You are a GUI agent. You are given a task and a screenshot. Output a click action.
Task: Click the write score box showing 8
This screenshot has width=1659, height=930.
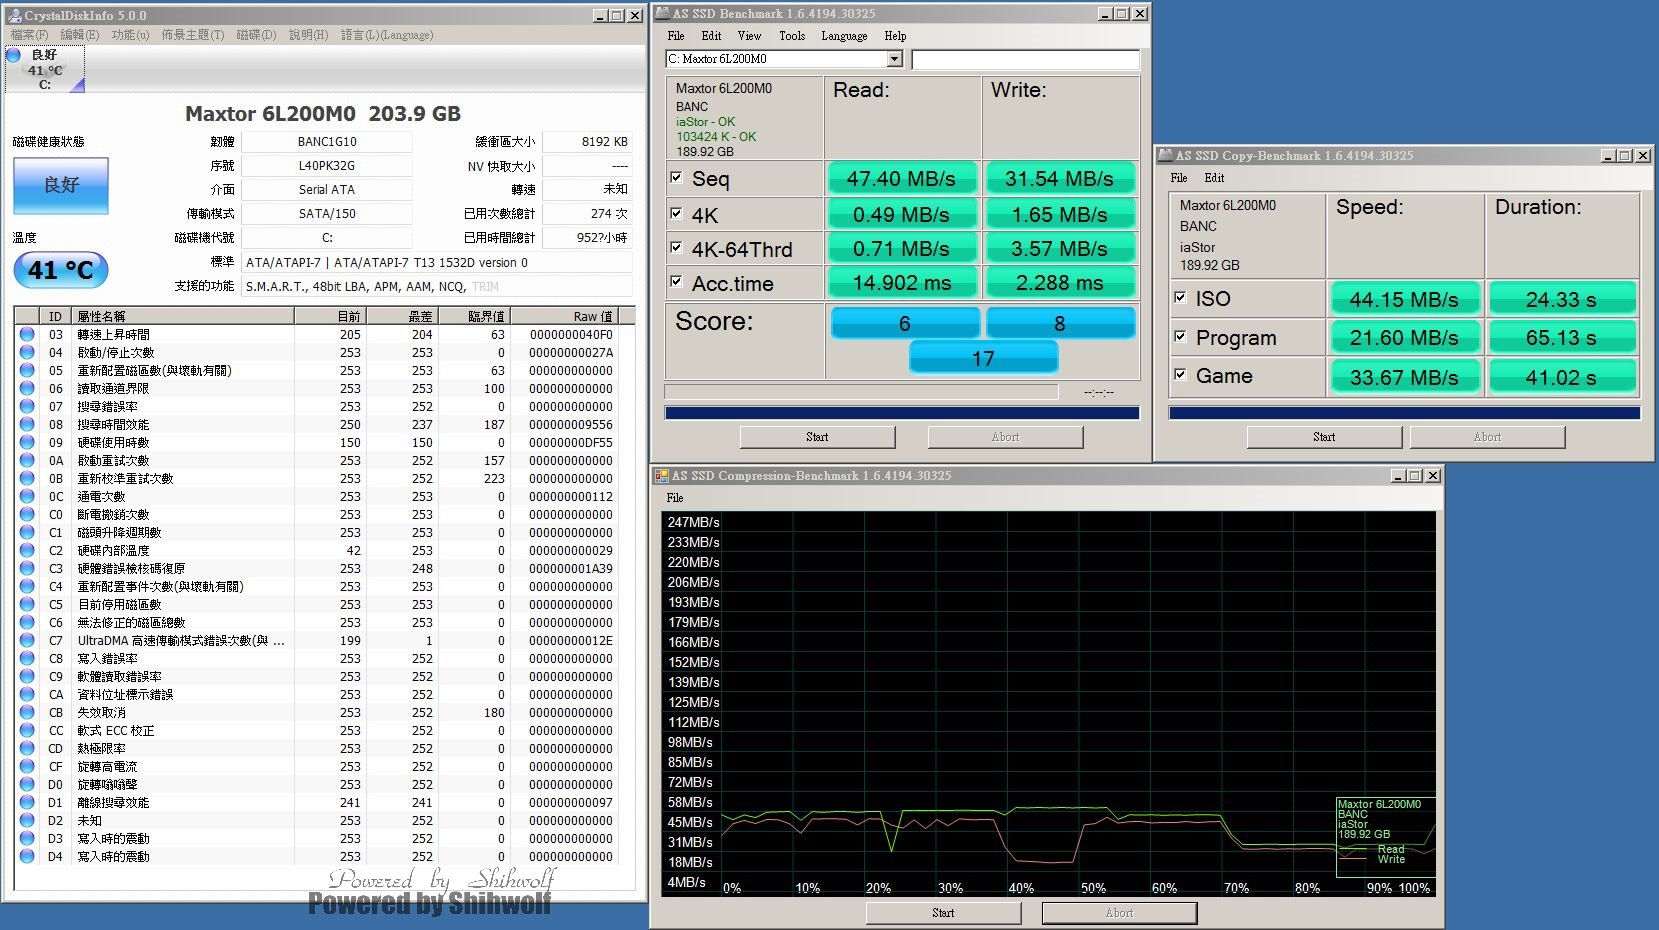(1059, 323)
